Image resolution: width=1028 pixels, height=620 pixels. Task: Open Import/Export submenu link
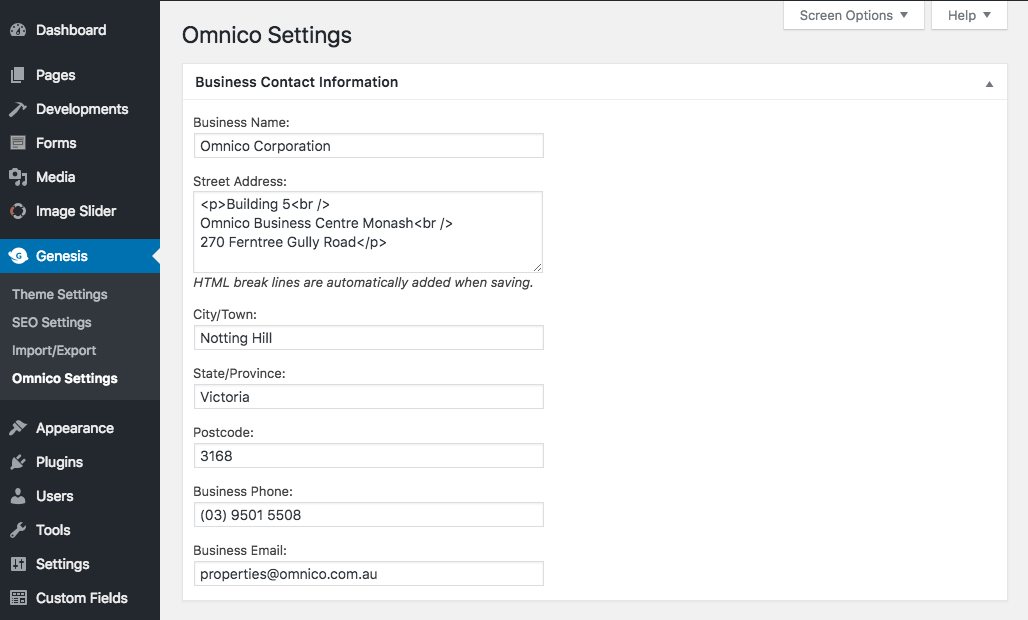(54, 351)
